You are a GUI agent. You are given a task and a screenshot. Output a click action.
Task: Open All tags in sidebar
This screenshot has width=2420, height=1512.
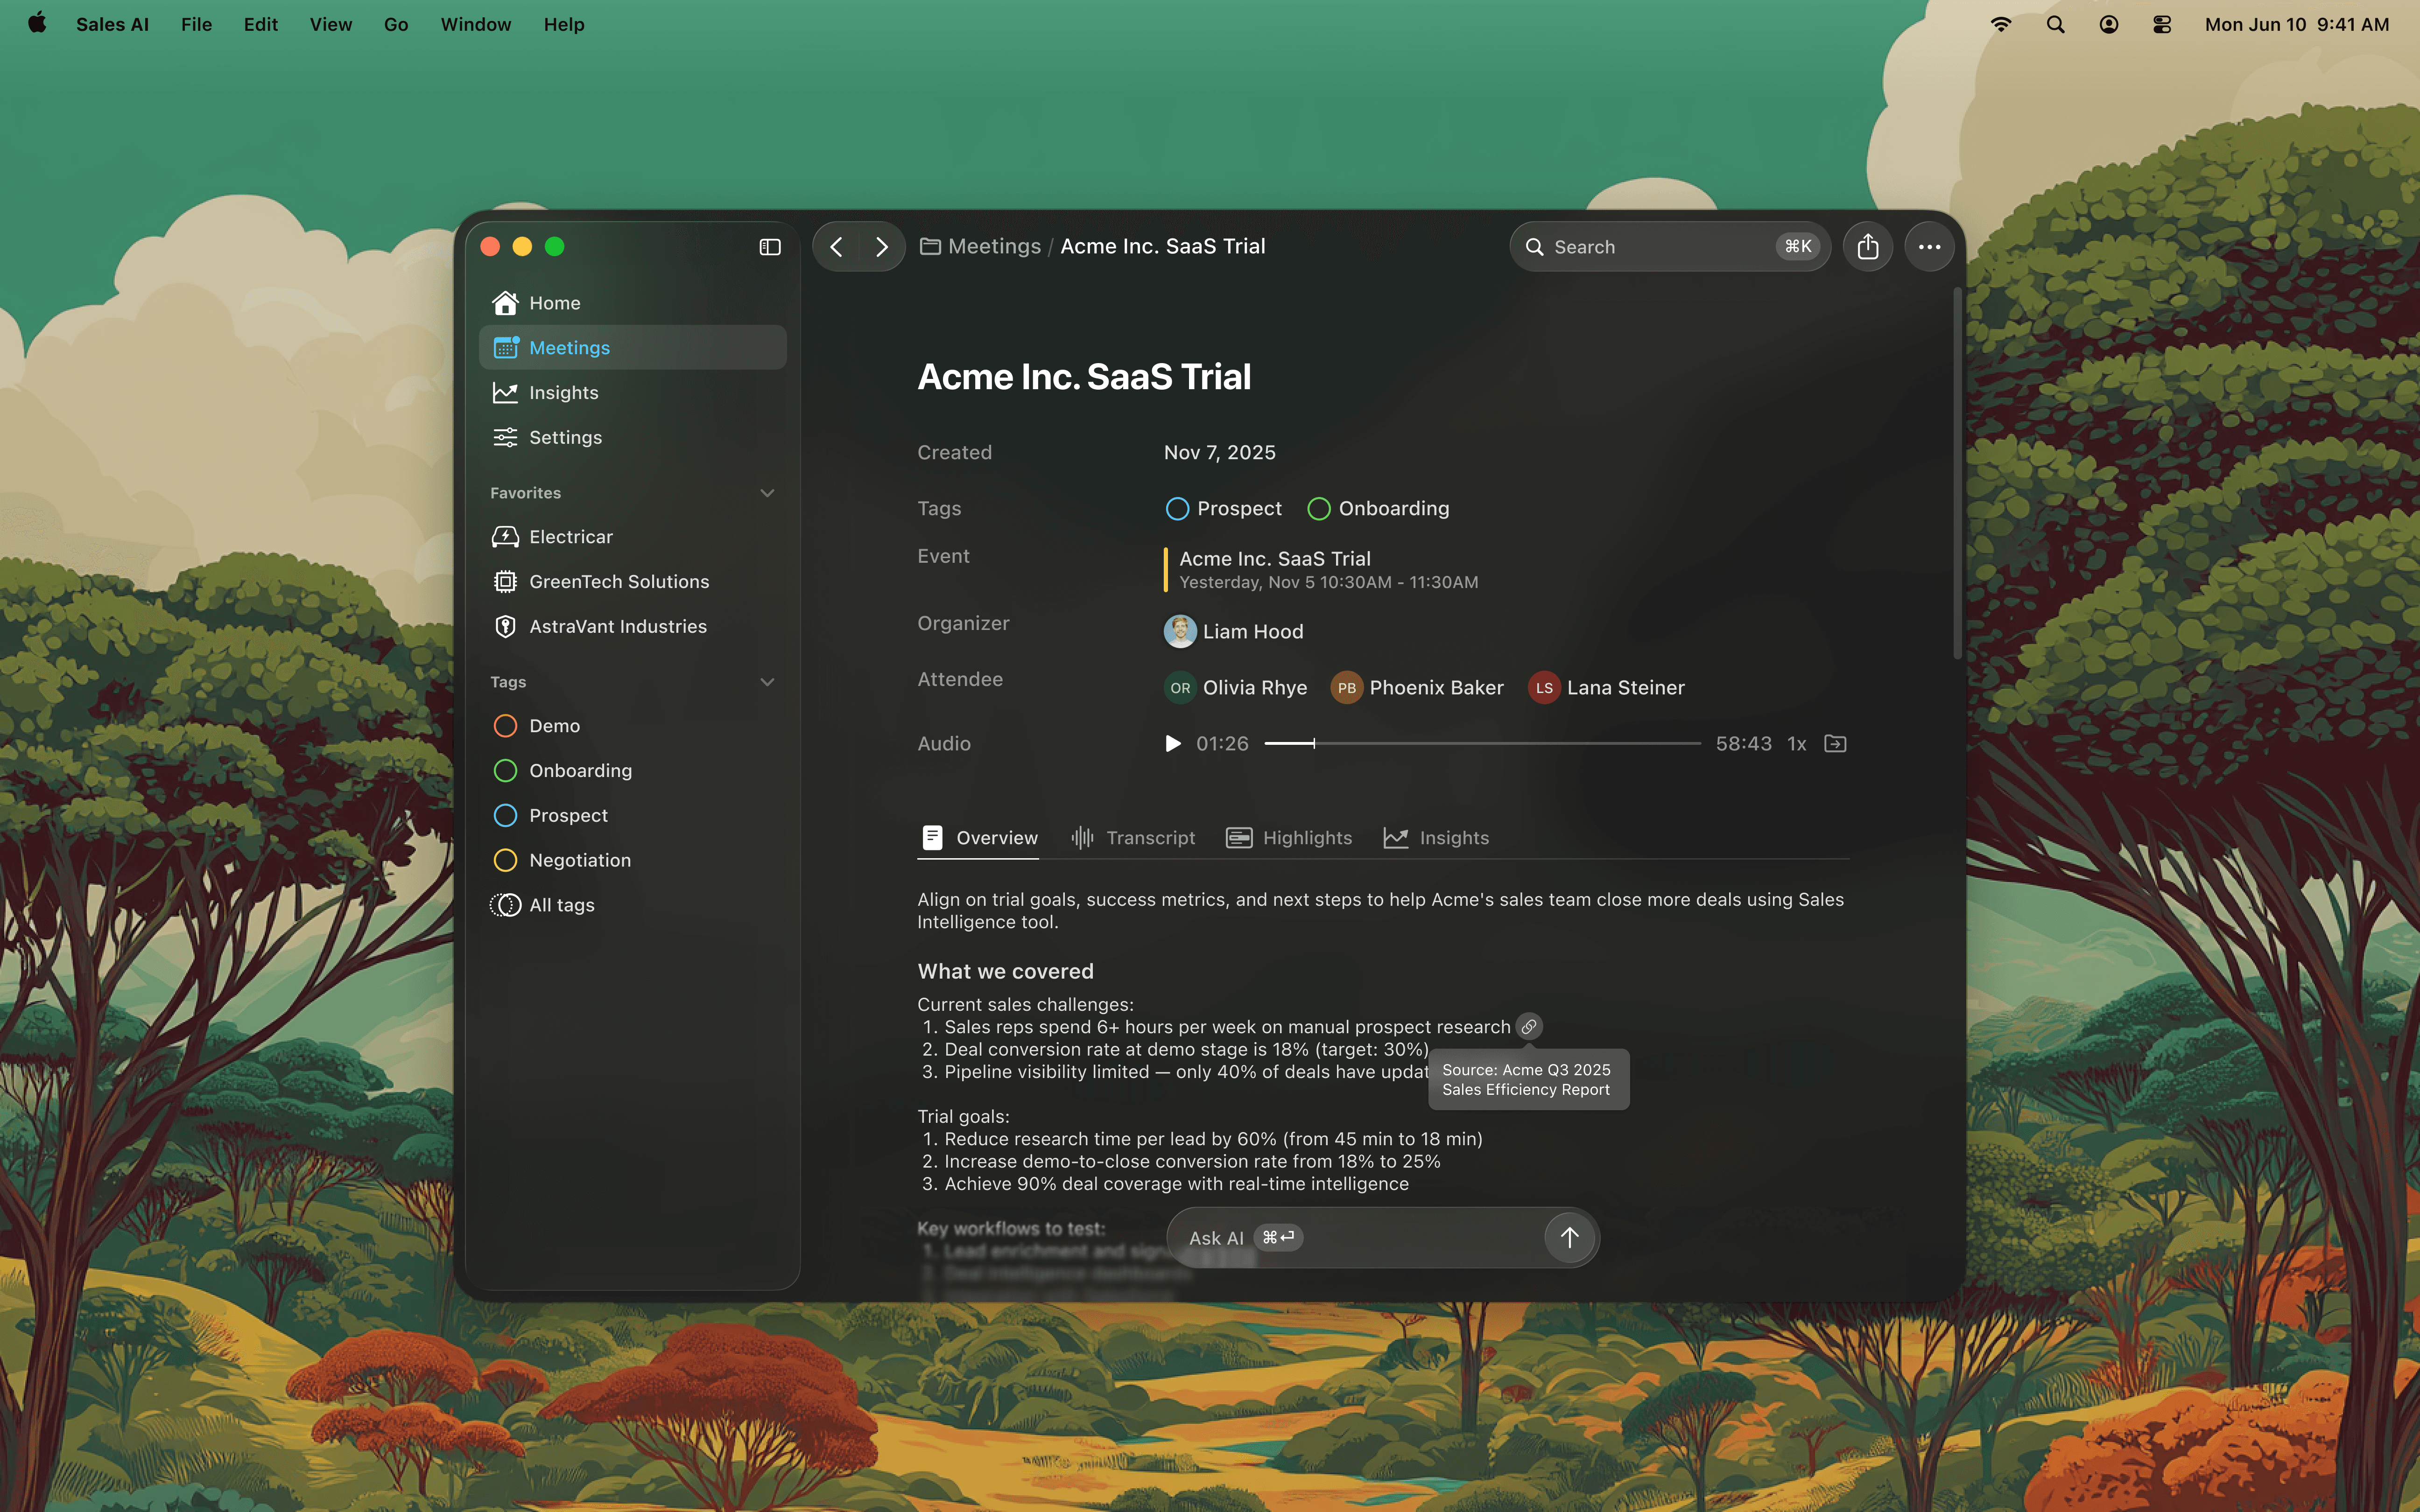pos(561,905)
